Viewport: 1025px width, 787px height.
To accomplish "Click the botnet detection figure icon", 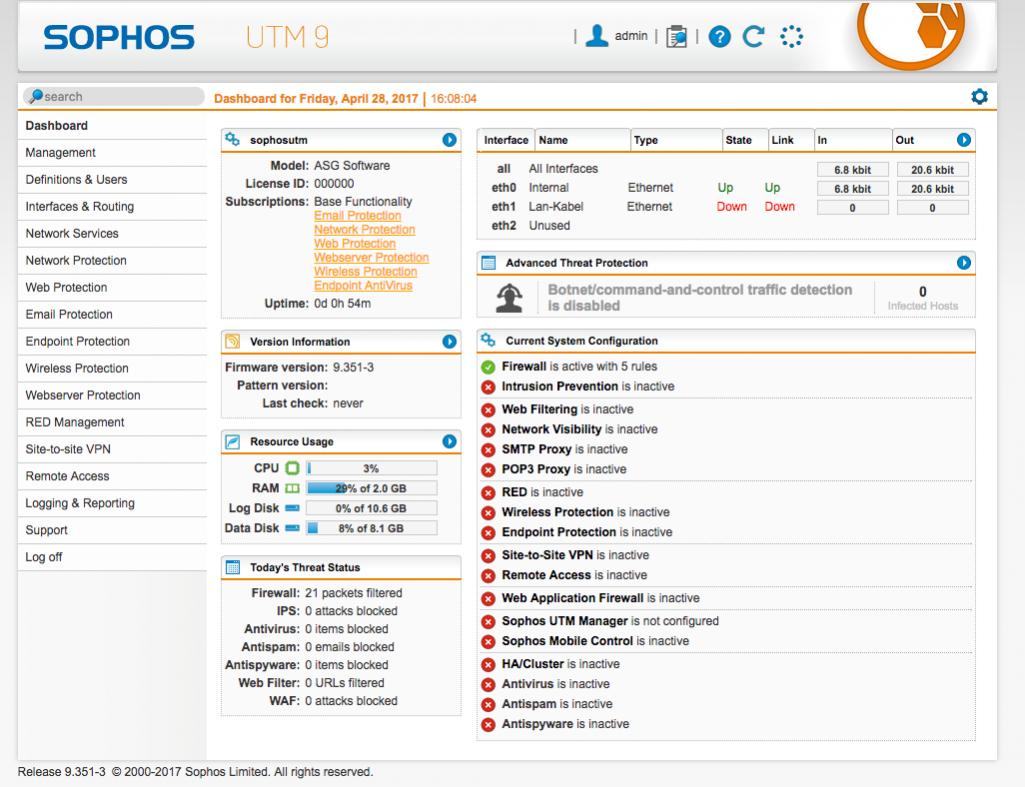I will [509, 298].
